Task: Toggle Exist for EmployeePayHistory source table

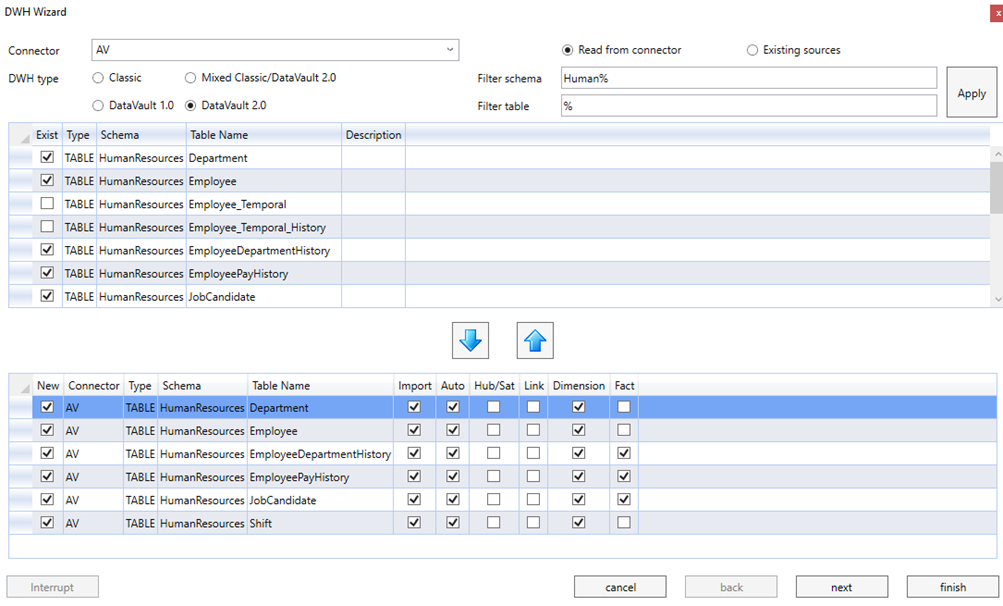Action: pyautogui.click(x=47, y=273)
